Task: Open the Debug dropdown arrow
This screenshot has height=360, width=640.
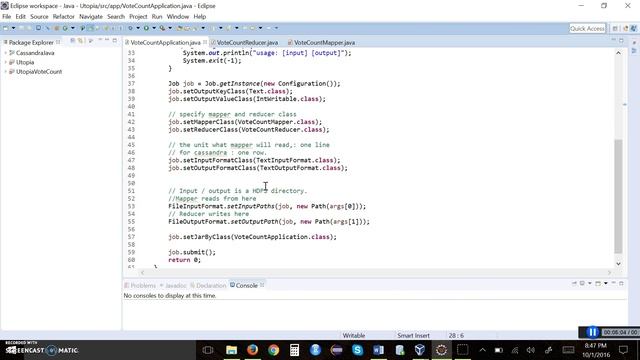Action: (138, 28)
